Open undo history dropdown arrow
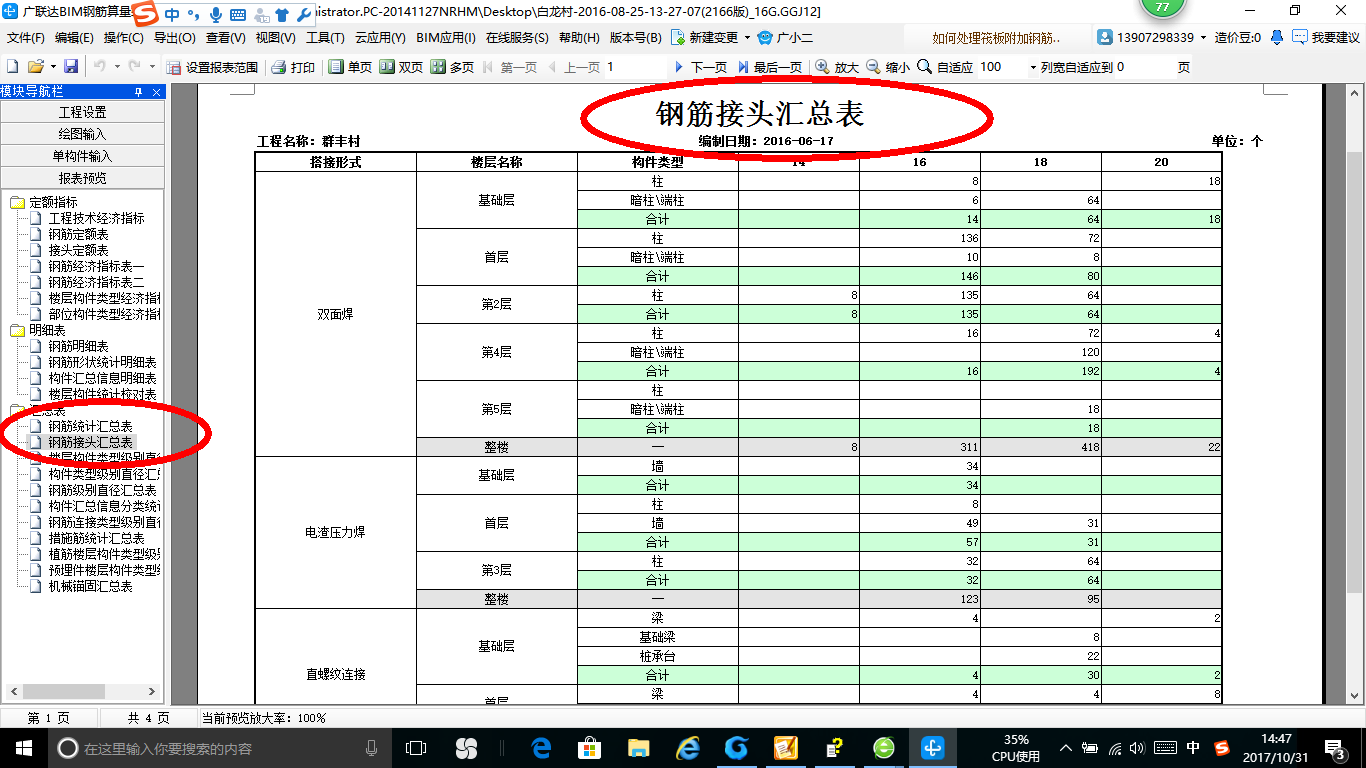1366x768 pixels. [115, 67]
